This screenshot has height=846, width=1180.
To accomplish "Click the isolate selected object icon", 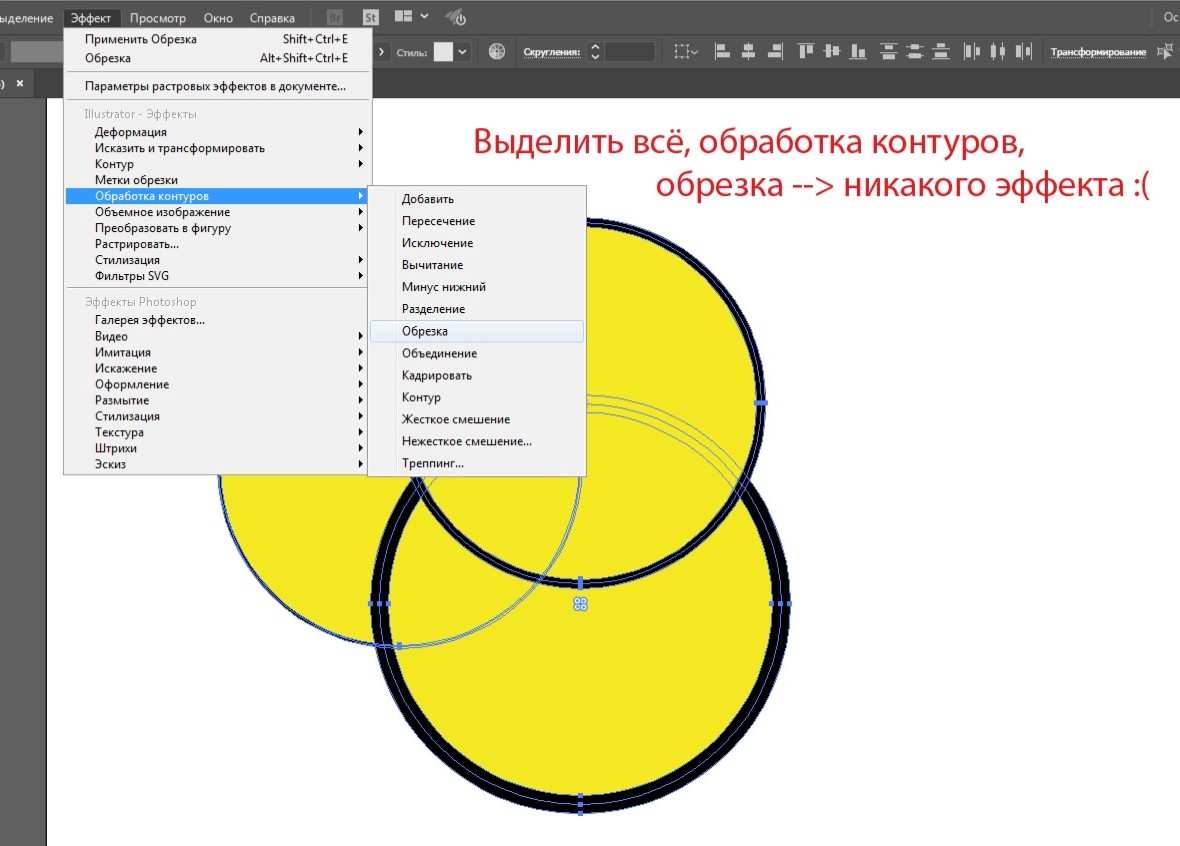I will pos(1165,51).
